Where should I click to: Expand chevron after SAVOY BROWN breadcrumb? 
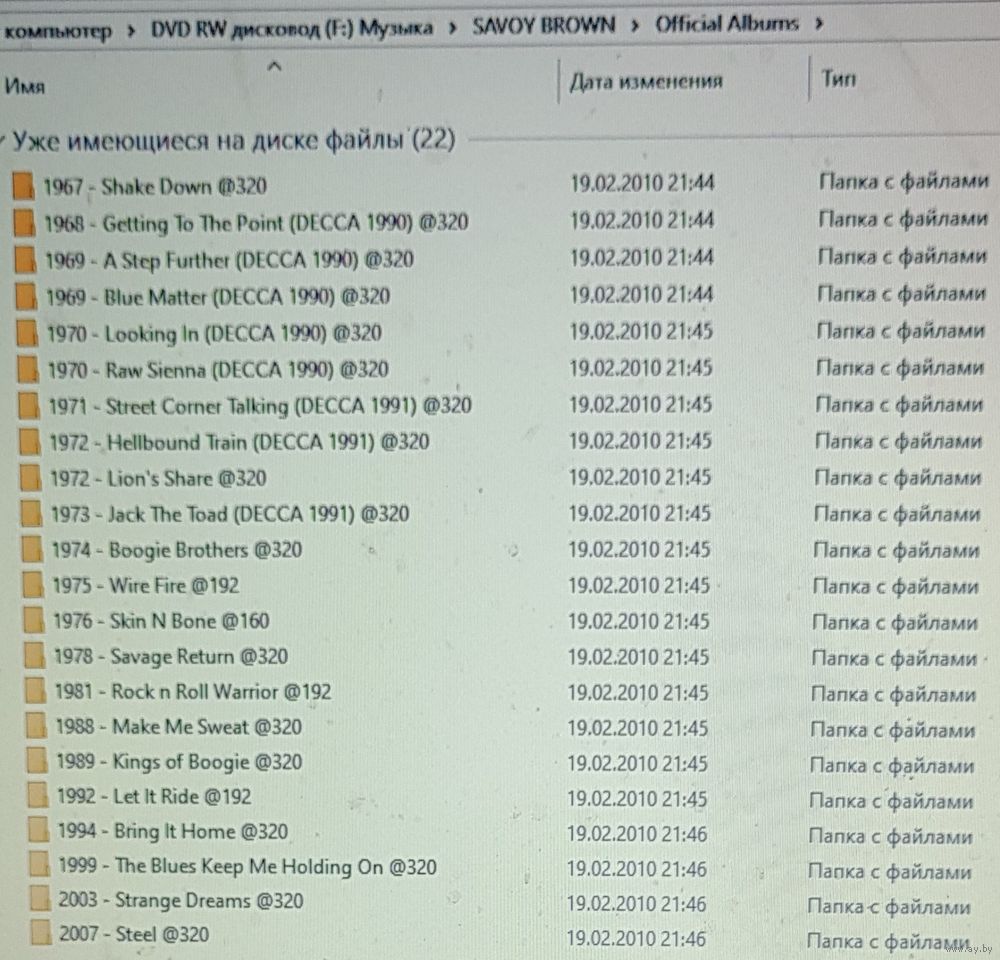(635, 26)
